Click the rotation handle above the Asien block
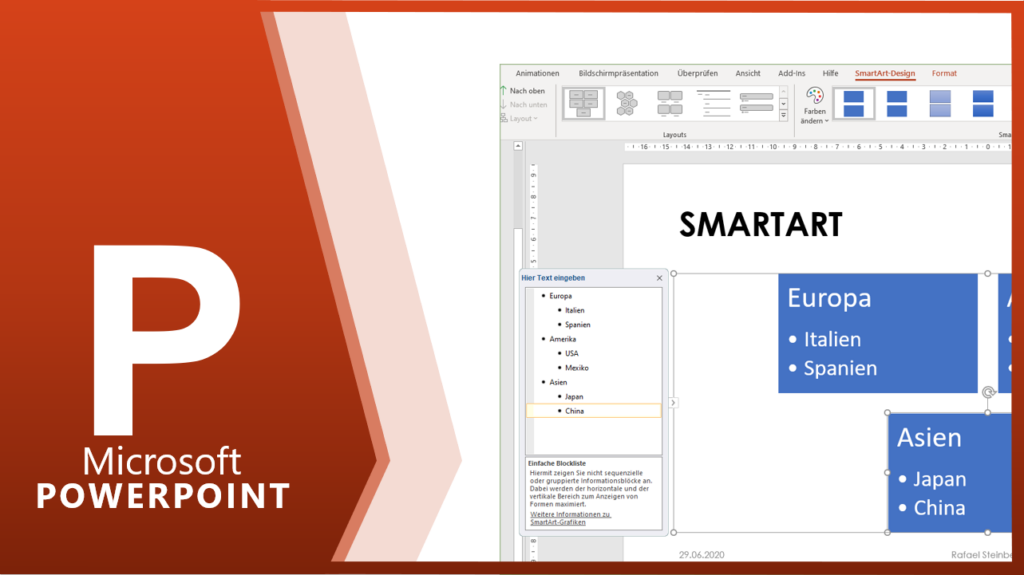The height and width of the screenshot is (575, 1024). click(x=988, y=392)
